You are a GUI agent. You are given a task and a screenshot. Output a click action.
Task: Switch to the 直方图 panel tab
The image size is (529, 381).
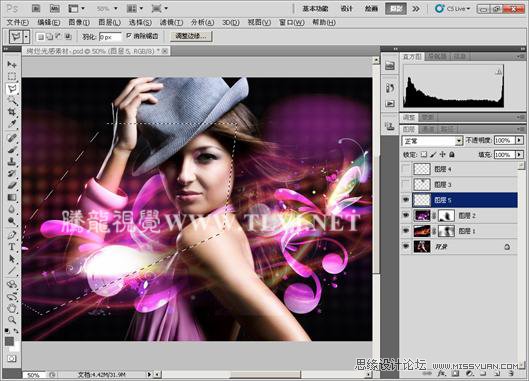pyautogui.click(x=412, y=56)
